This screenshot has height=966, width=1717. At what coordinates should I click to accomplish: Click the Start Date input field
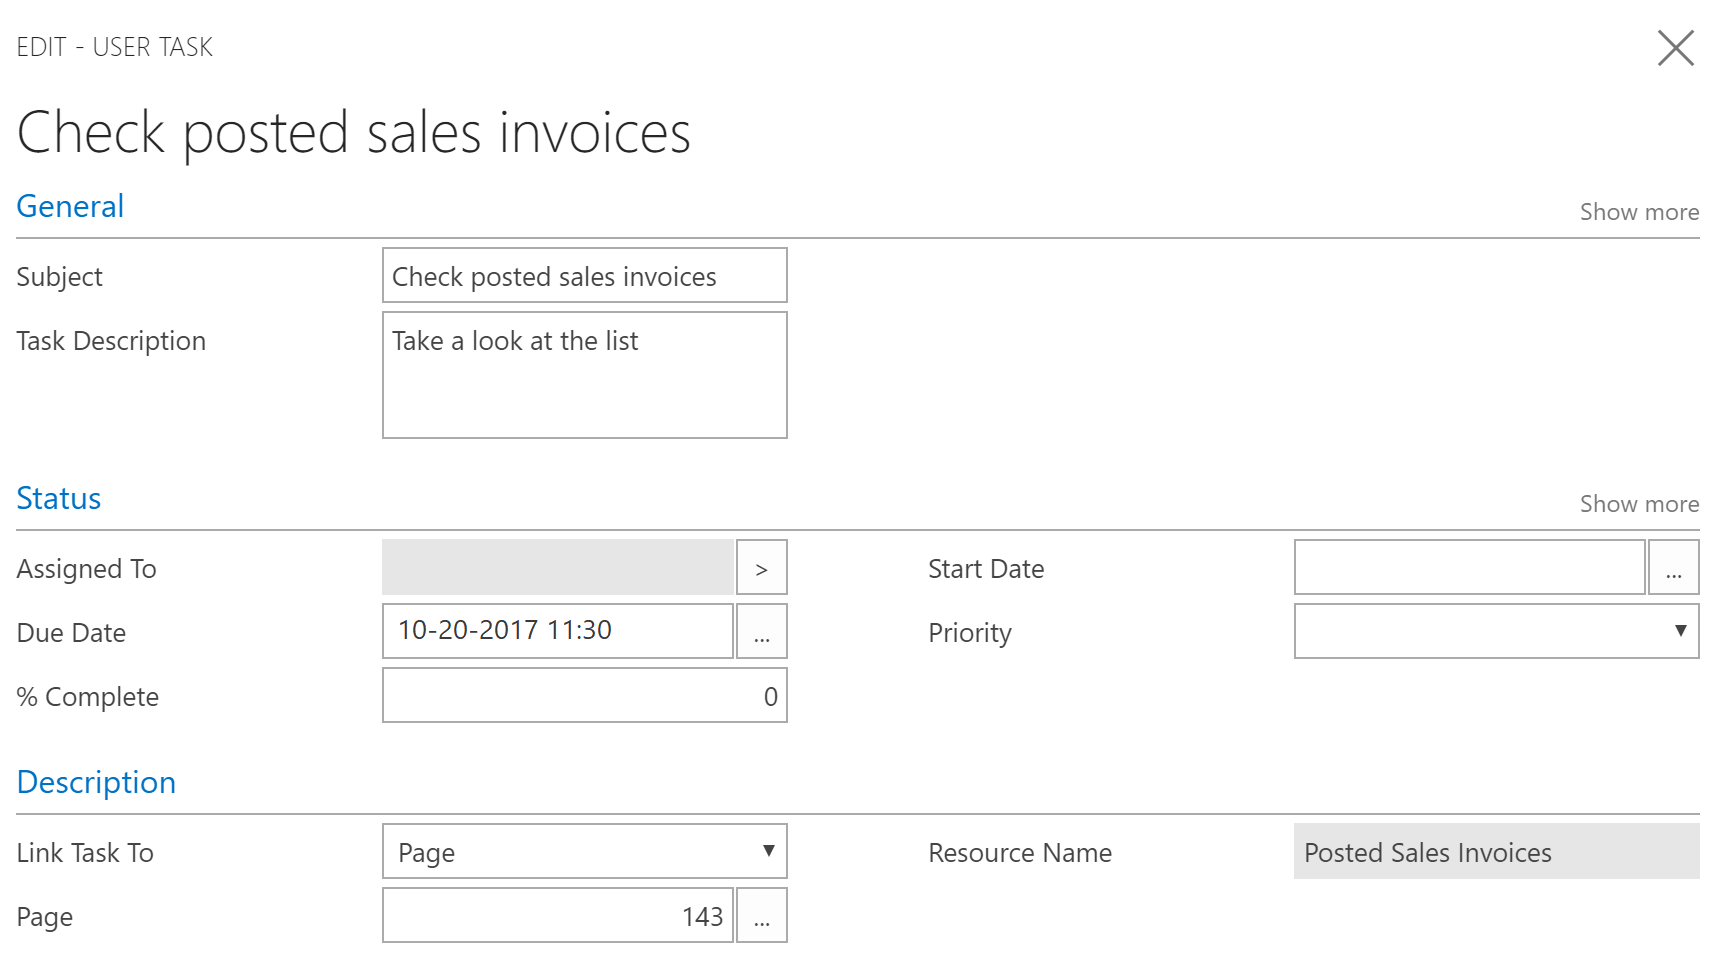point(1468,567)
